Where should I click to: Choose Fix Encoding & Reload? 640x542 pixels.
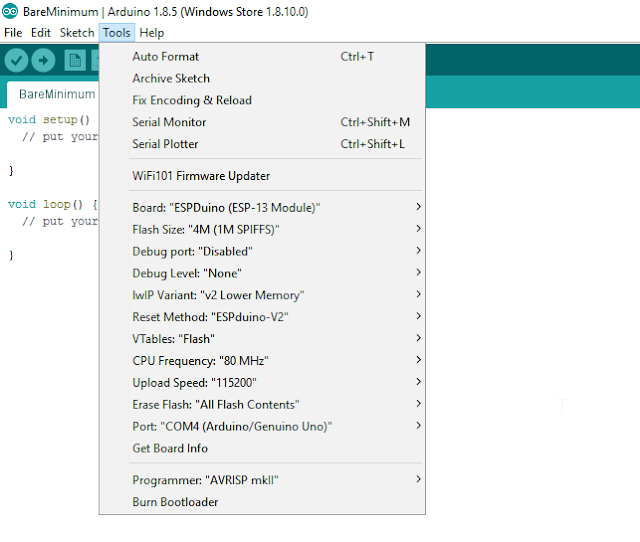pos(262,100)
